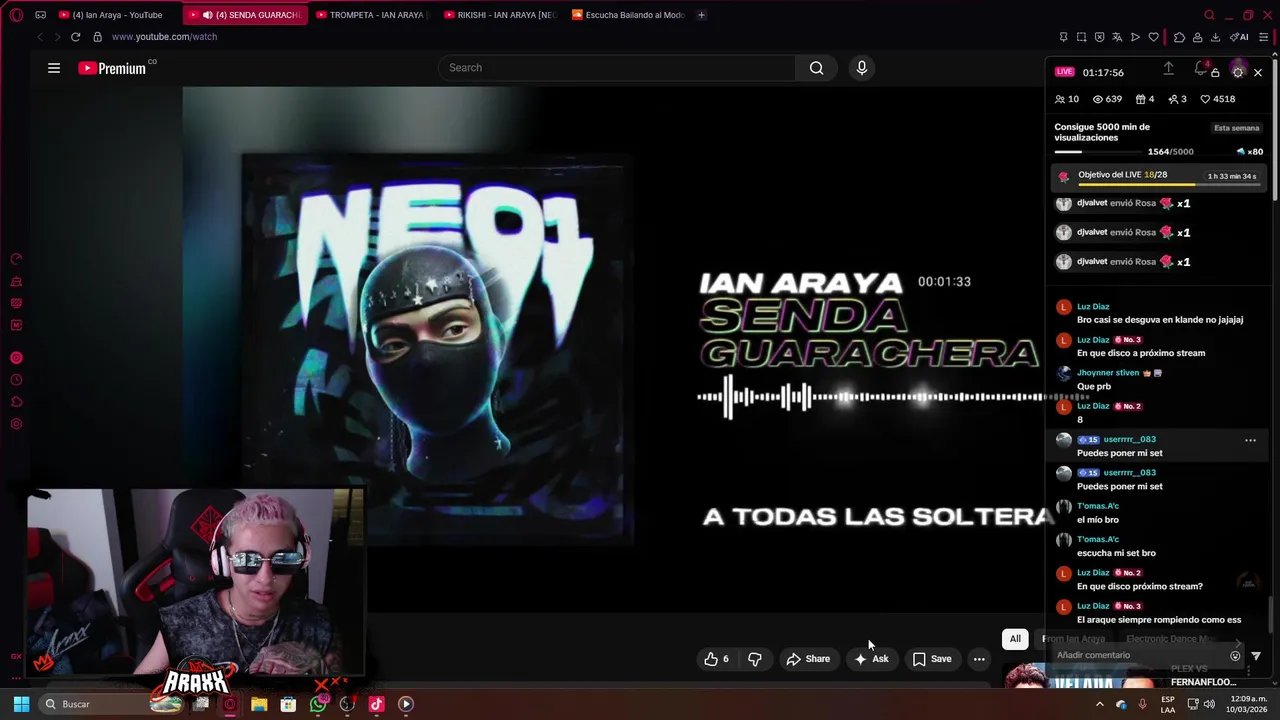Start voice search with microphone icon
1280x720 pixels.
point(862,68)
